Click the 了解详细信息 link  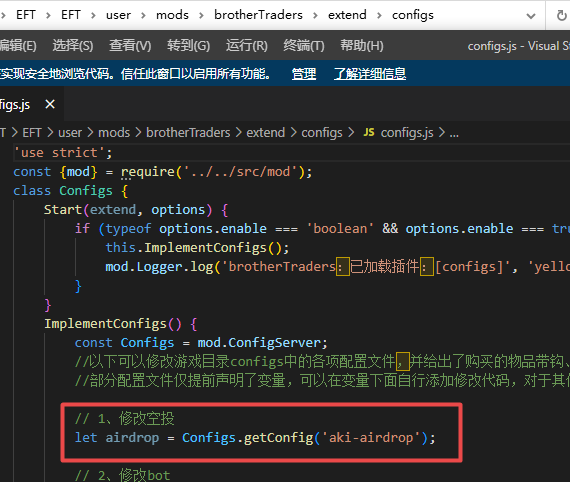(x=370, y=74)
